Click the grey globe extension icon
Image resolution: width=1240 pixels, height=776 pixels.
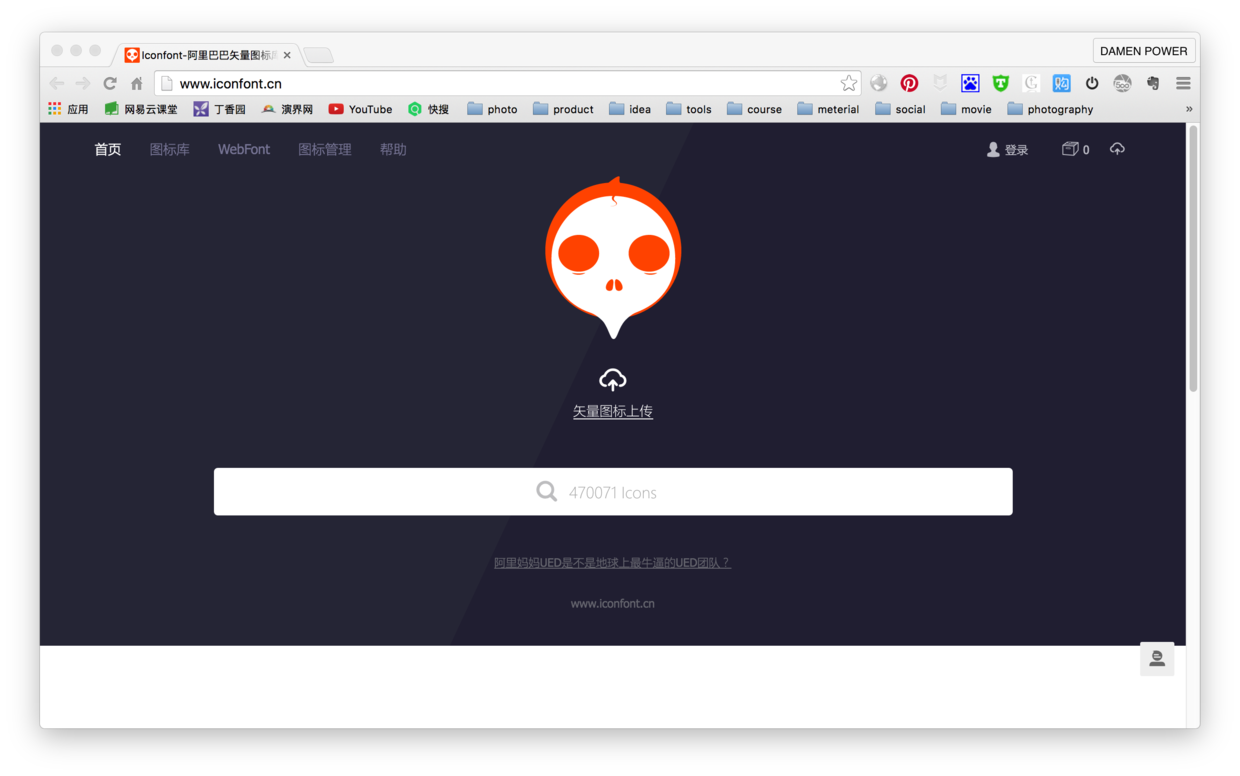[879, 83]
